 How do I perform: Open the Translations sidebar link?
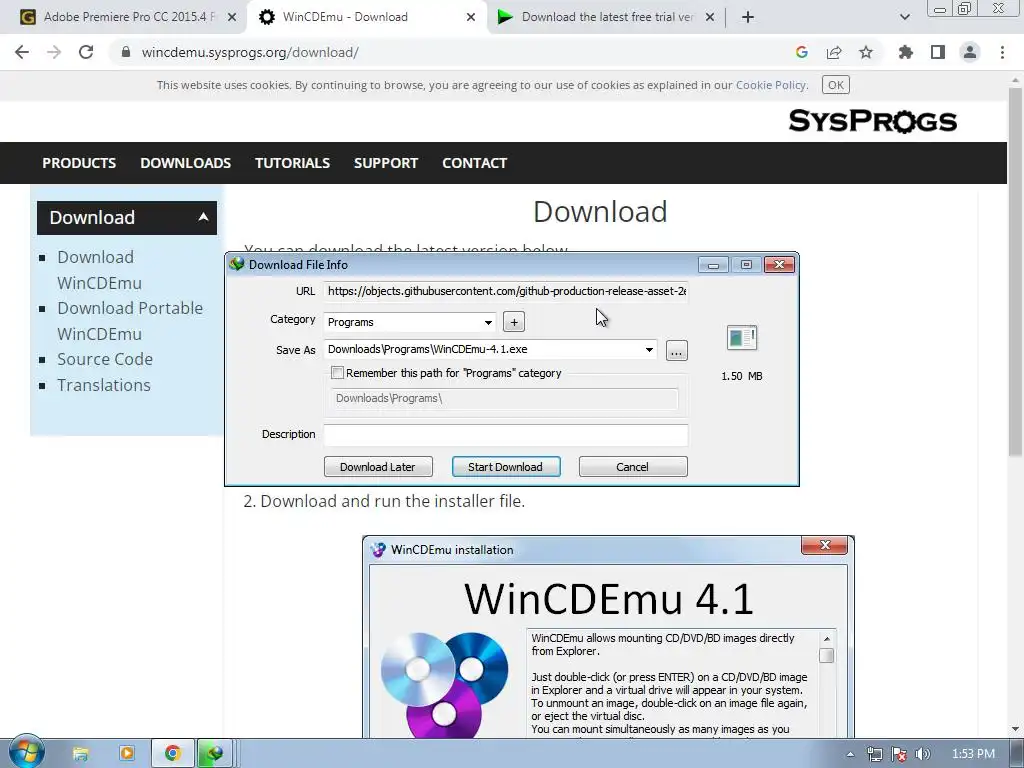(x=104, y=385)
